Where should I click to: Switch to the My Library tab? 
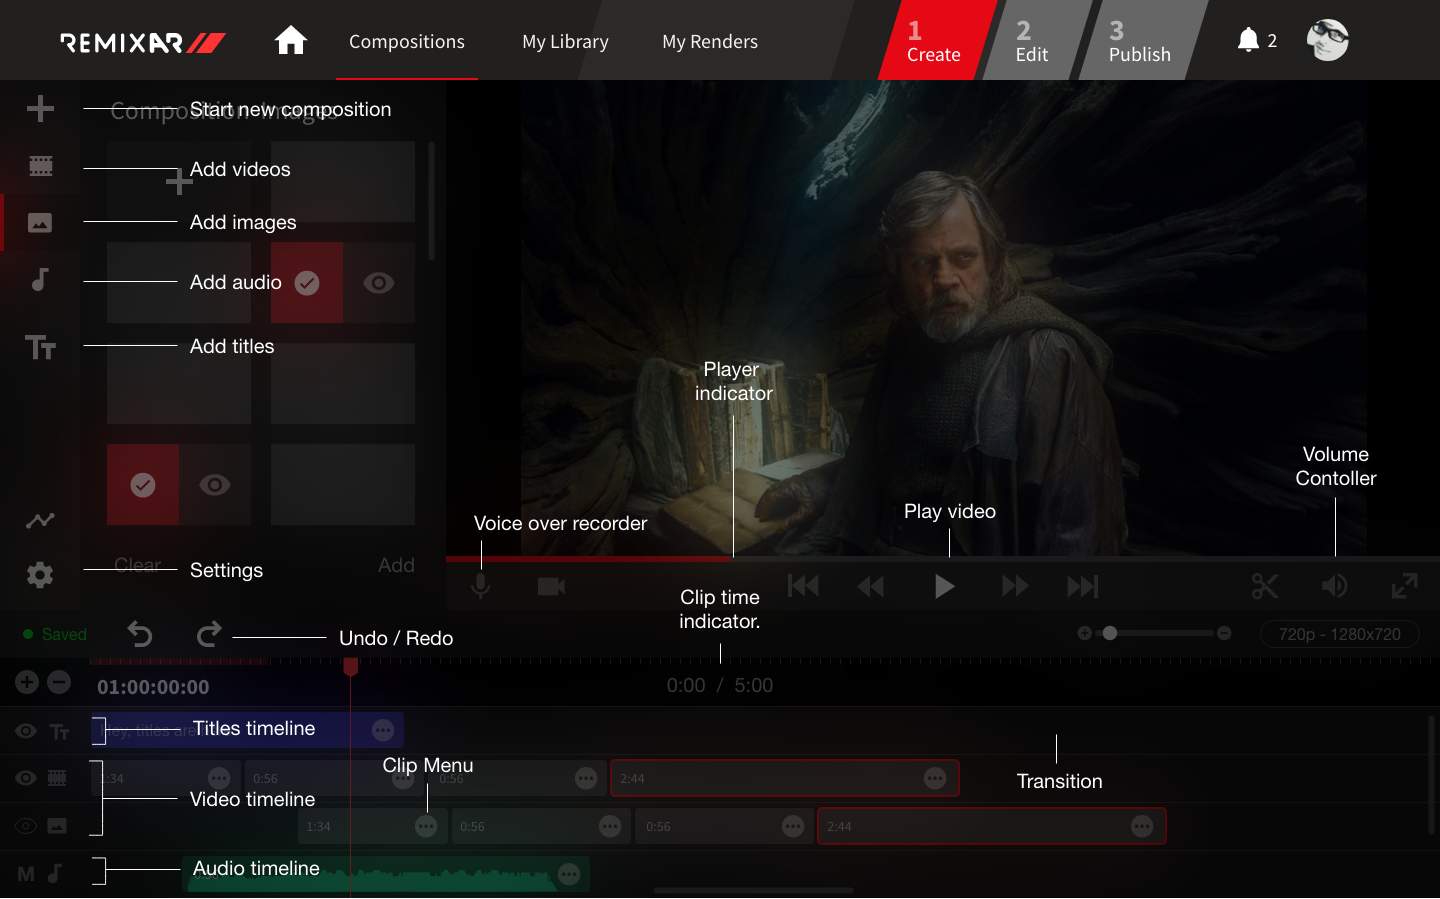565,41
